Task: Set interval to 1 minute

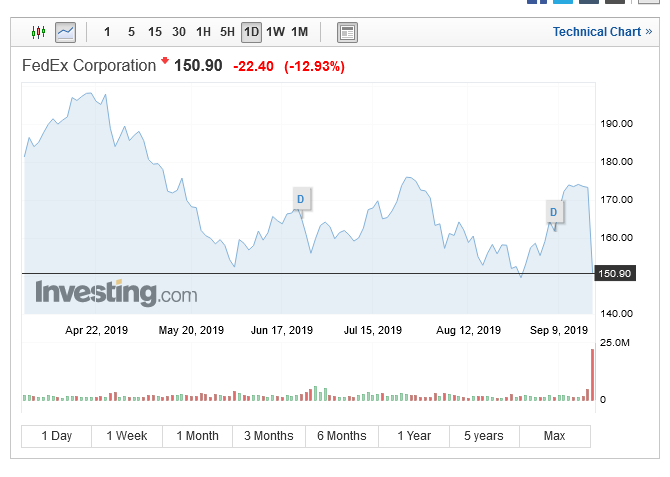Action: point(107,32)
